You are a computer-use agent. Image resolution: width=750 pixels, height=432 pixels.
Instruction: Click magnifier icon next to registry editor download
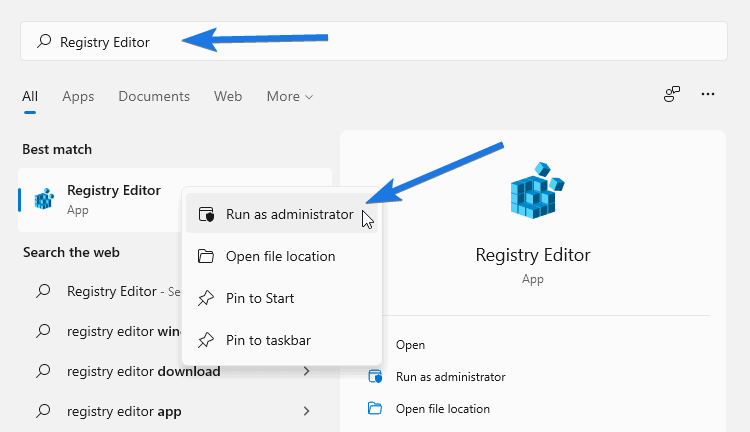tap(43, 371)
